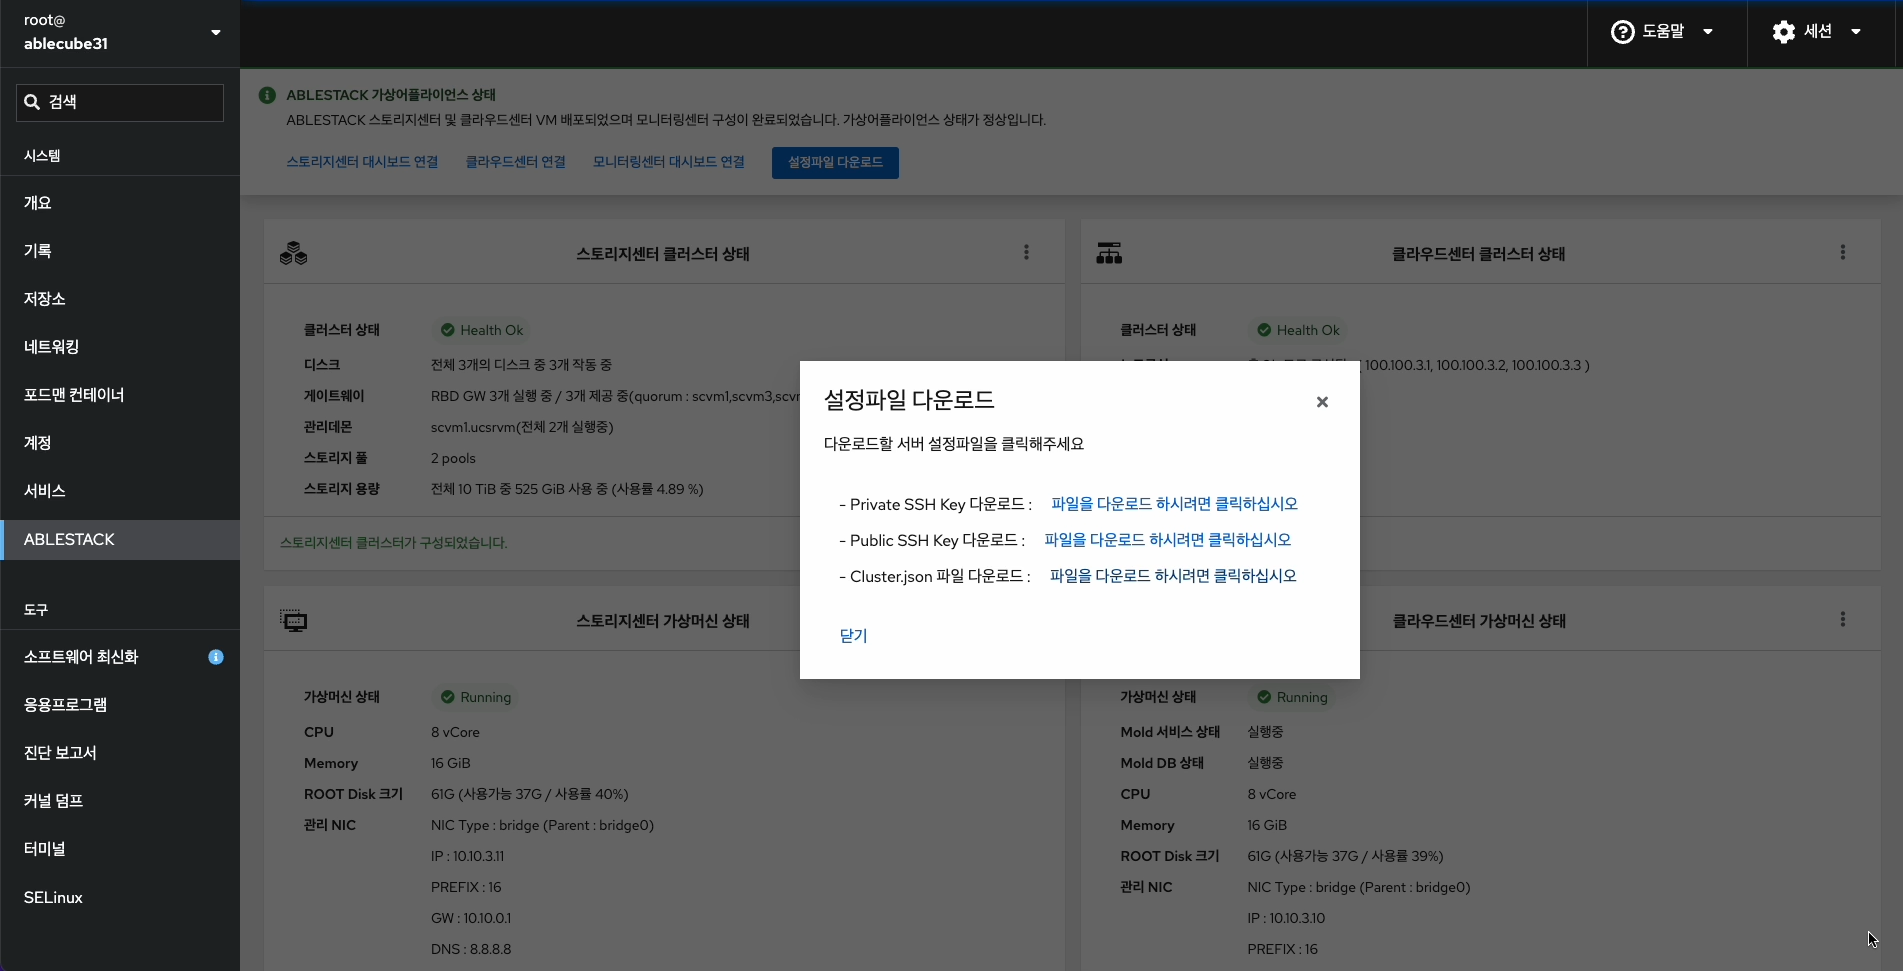Image resolution: width=1903 pixels, height=971 pixels.
Task: Close the dialog using 닫기 link
Action: tap(853, 636)
